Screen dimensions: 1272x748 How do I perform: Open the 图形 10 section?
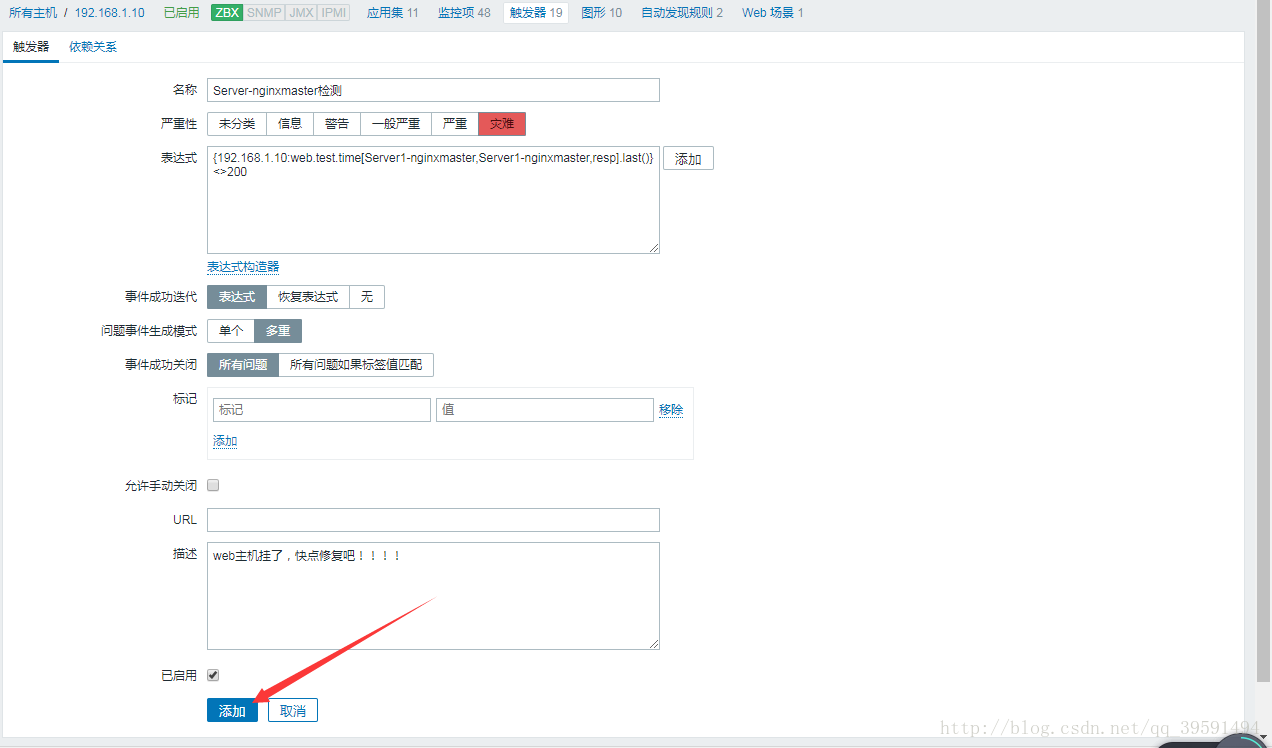coord(601,12)
